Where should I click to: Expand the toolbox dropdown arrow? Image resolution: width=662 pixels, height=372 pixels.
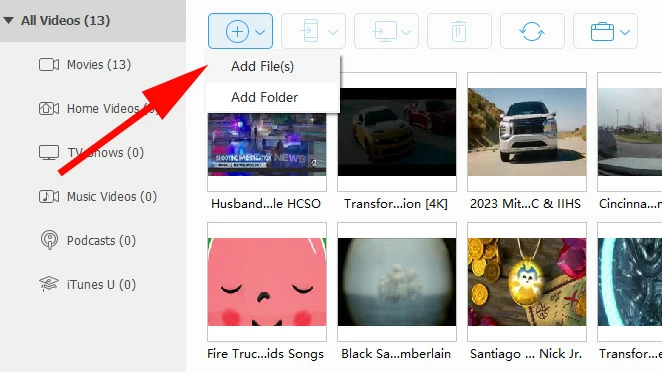coord(625,32)
